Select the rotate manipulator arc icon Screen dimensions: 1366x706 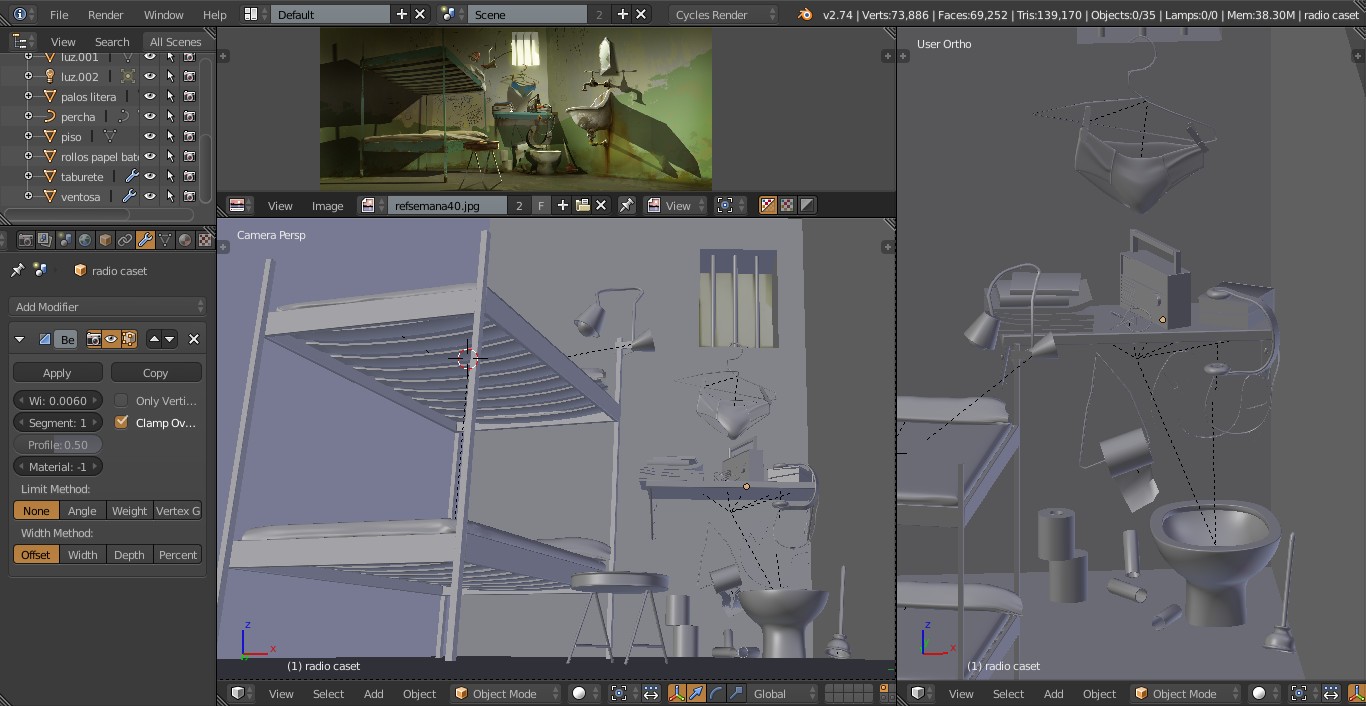716,693
